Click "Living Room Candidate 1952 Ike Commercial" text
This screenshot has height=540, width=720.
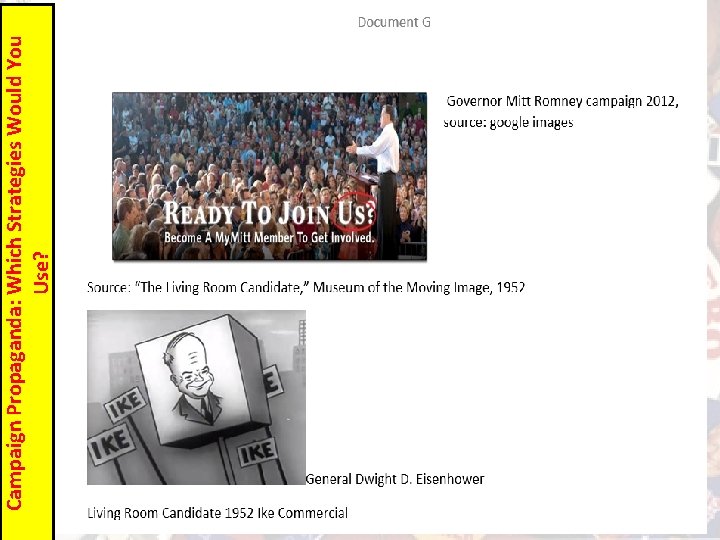click(x=218, y=512)
